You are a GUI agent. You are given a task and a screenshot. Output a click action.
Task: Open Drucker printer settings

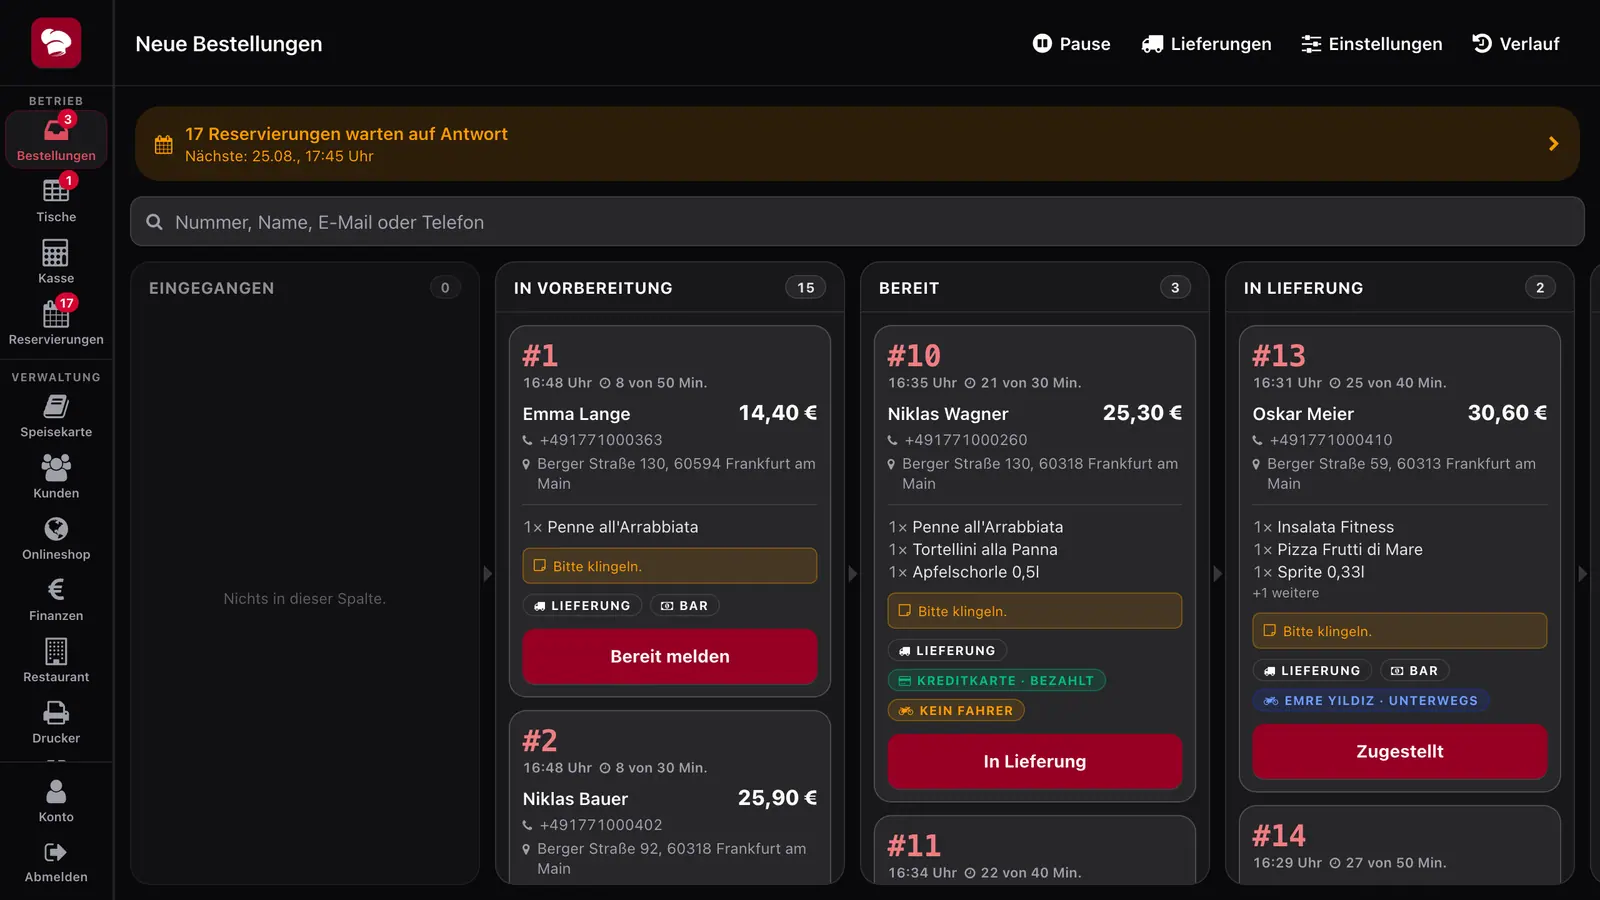(x=56, y=722)
